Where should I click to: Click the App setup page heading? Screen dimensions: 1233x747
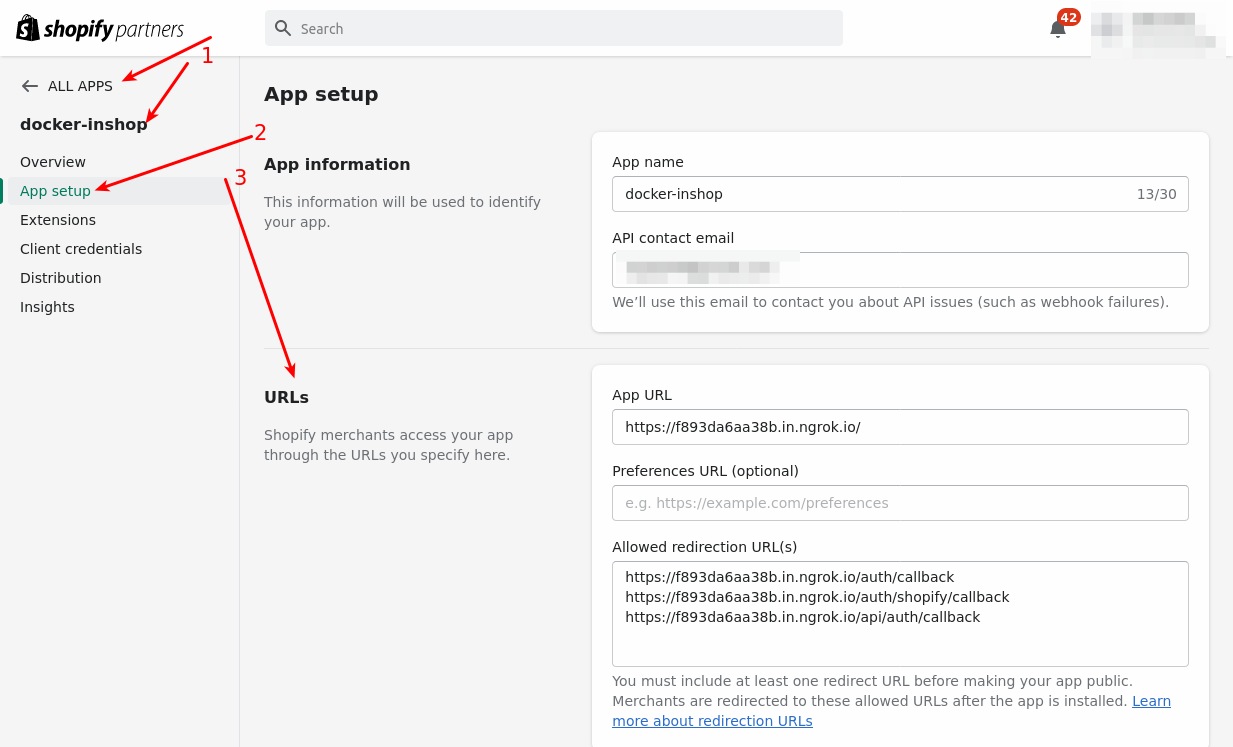point(321,95)
